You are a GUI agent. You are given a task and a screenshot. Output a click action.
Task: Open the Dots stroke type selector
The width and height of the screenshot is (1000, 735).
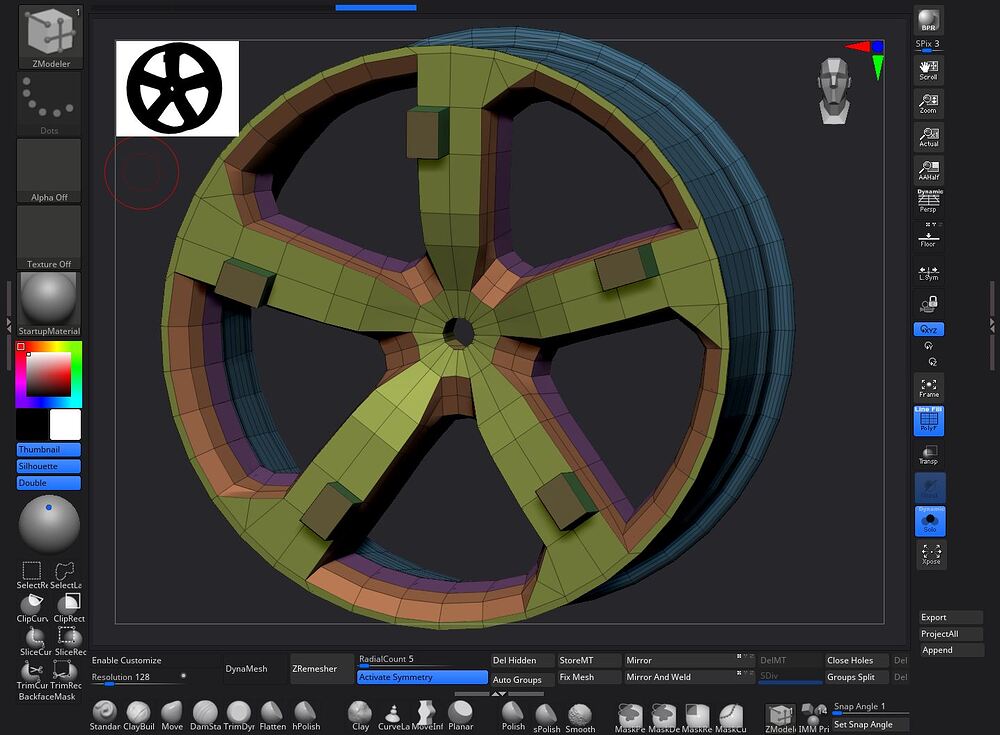coord(49,104)
